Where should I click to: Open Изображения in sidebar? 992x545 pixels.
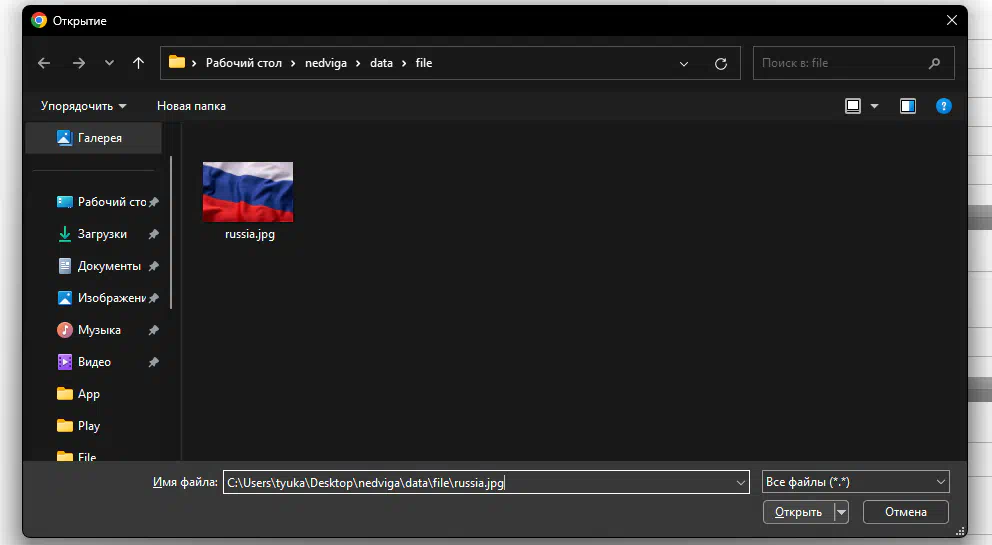(x=101, y=298)
